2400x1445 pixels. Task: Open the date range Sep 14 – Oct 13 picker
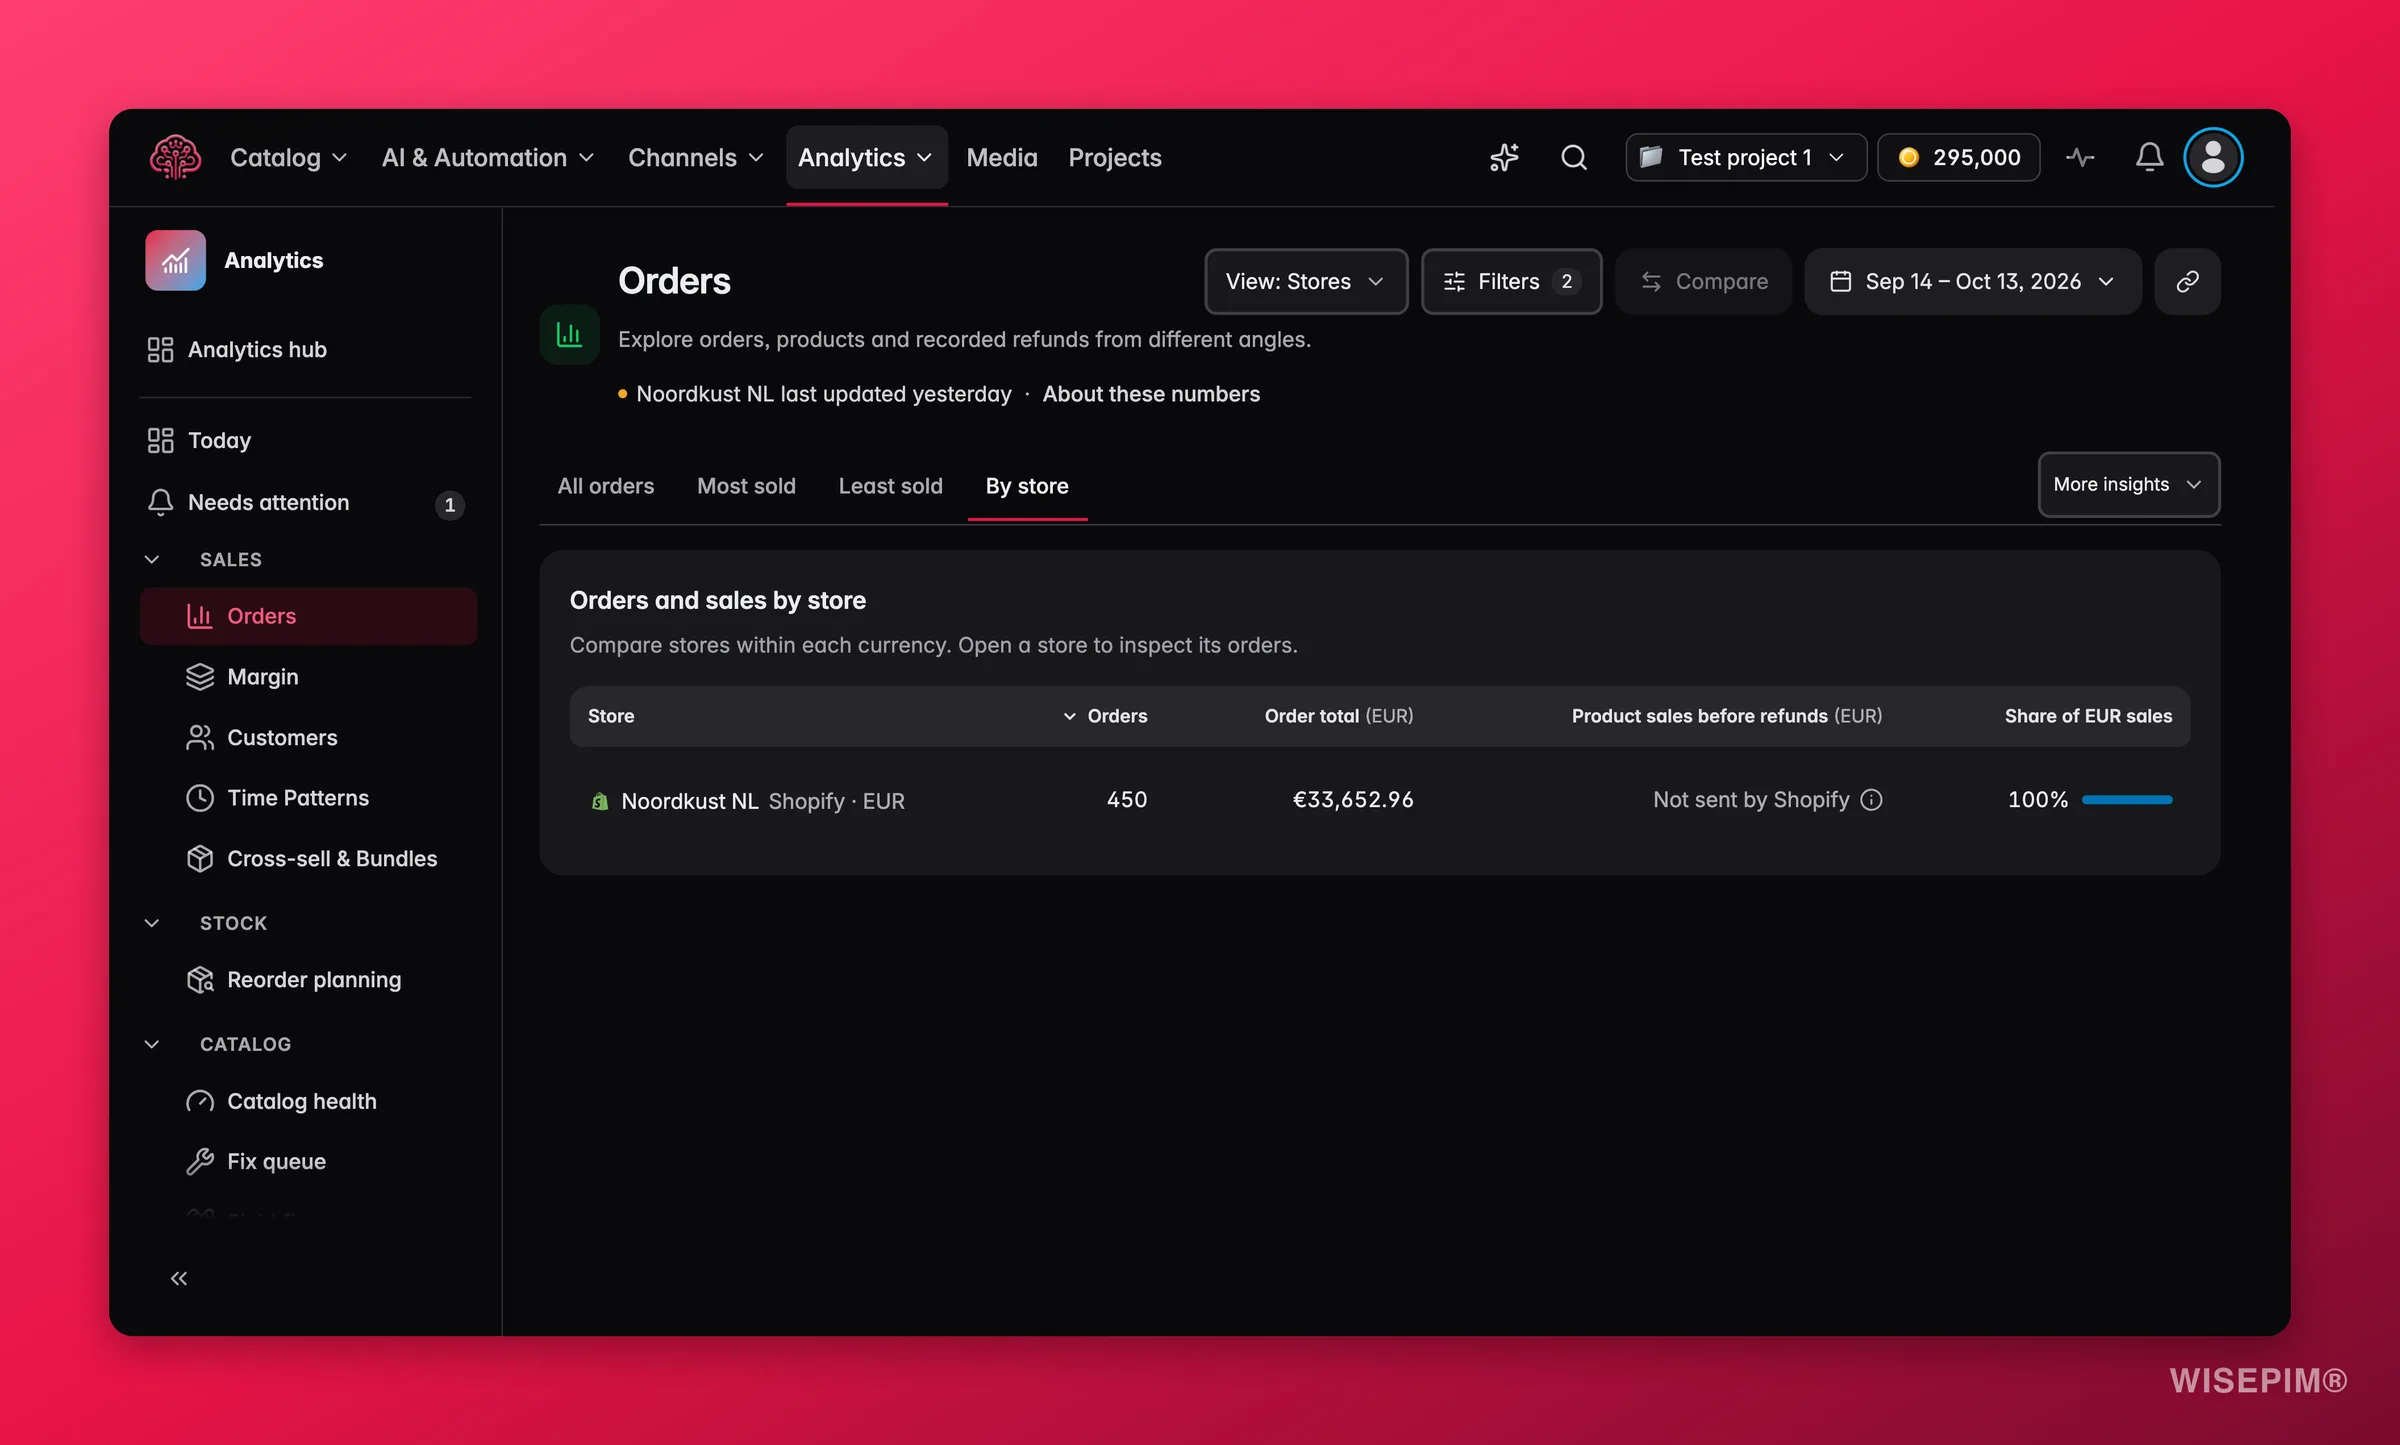point(1972,281)
